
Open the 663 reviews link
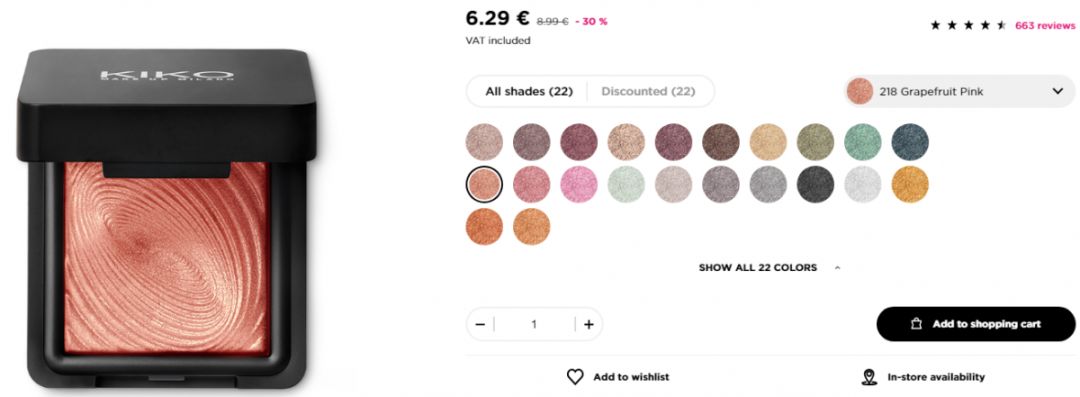point(1044,26)
